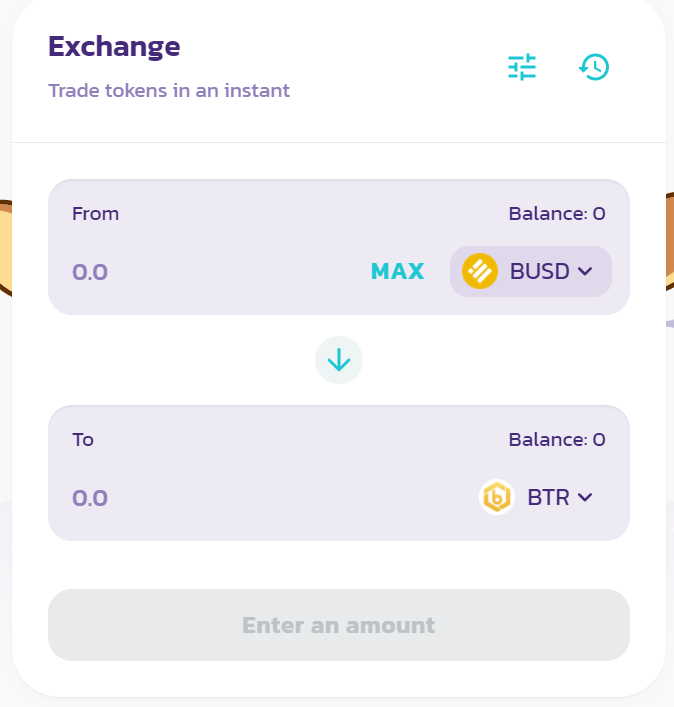Click the swap direction arrow icon
The width and height of the screenshot is (674, 707).
339,360
